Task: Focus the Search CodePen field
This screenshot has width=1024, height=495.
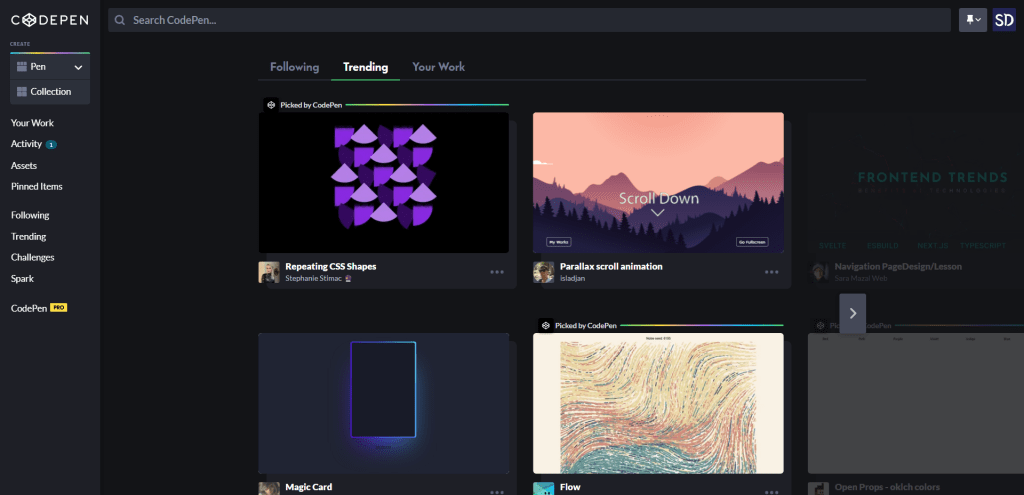Action: click(530, 20)
